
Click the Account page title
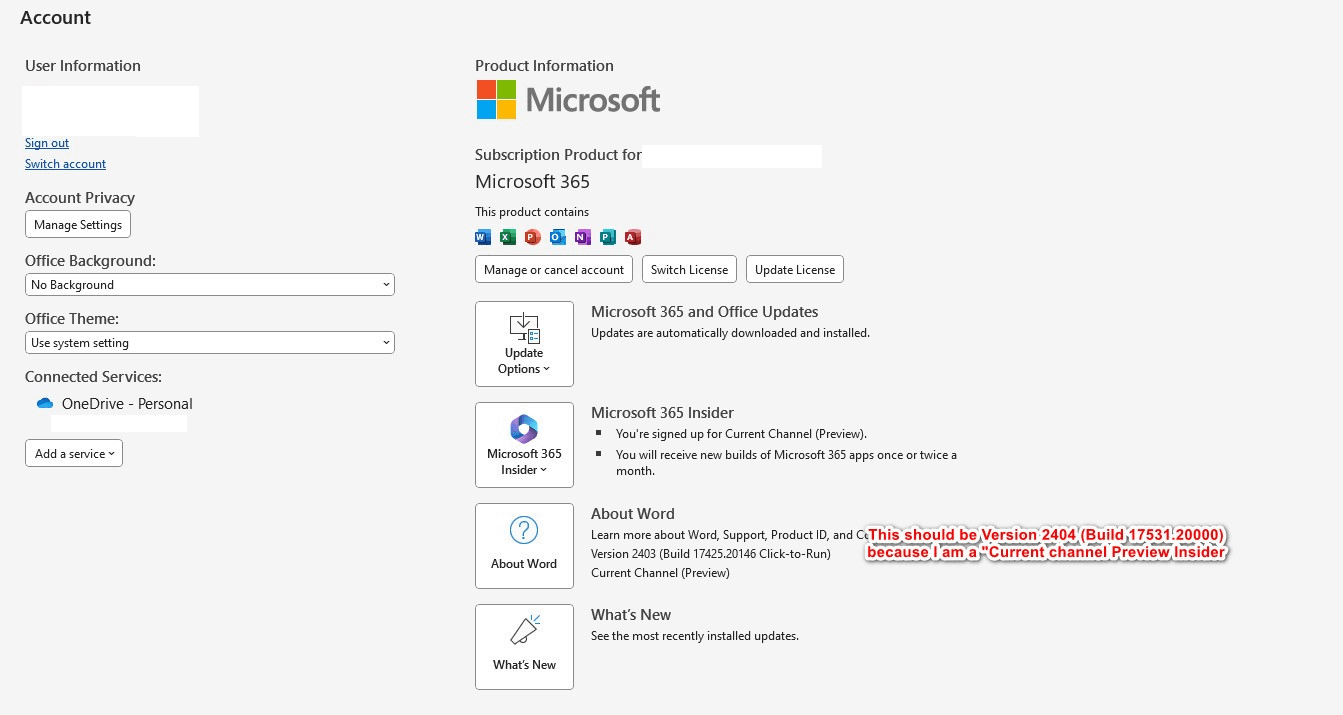[x=55, y=18]
